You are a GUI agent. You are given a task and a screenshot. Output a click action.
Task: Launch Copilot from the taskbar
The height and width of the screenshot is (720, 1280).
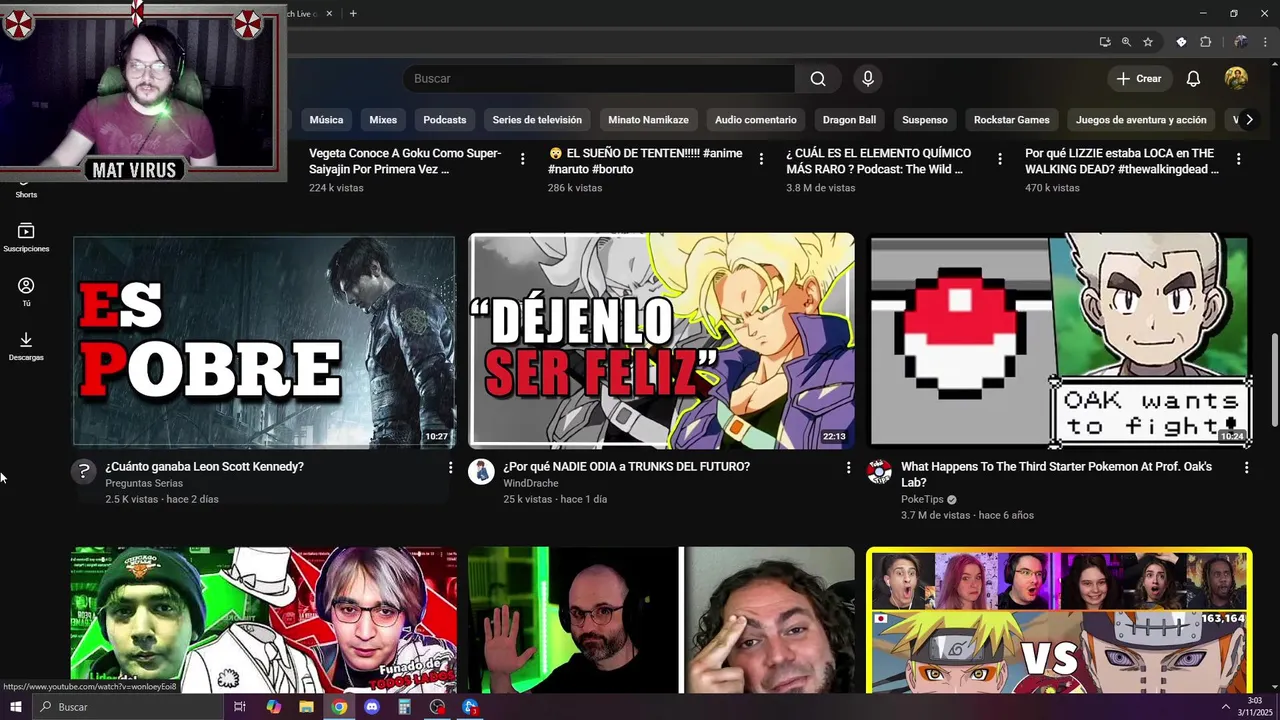tap(274, 707)
